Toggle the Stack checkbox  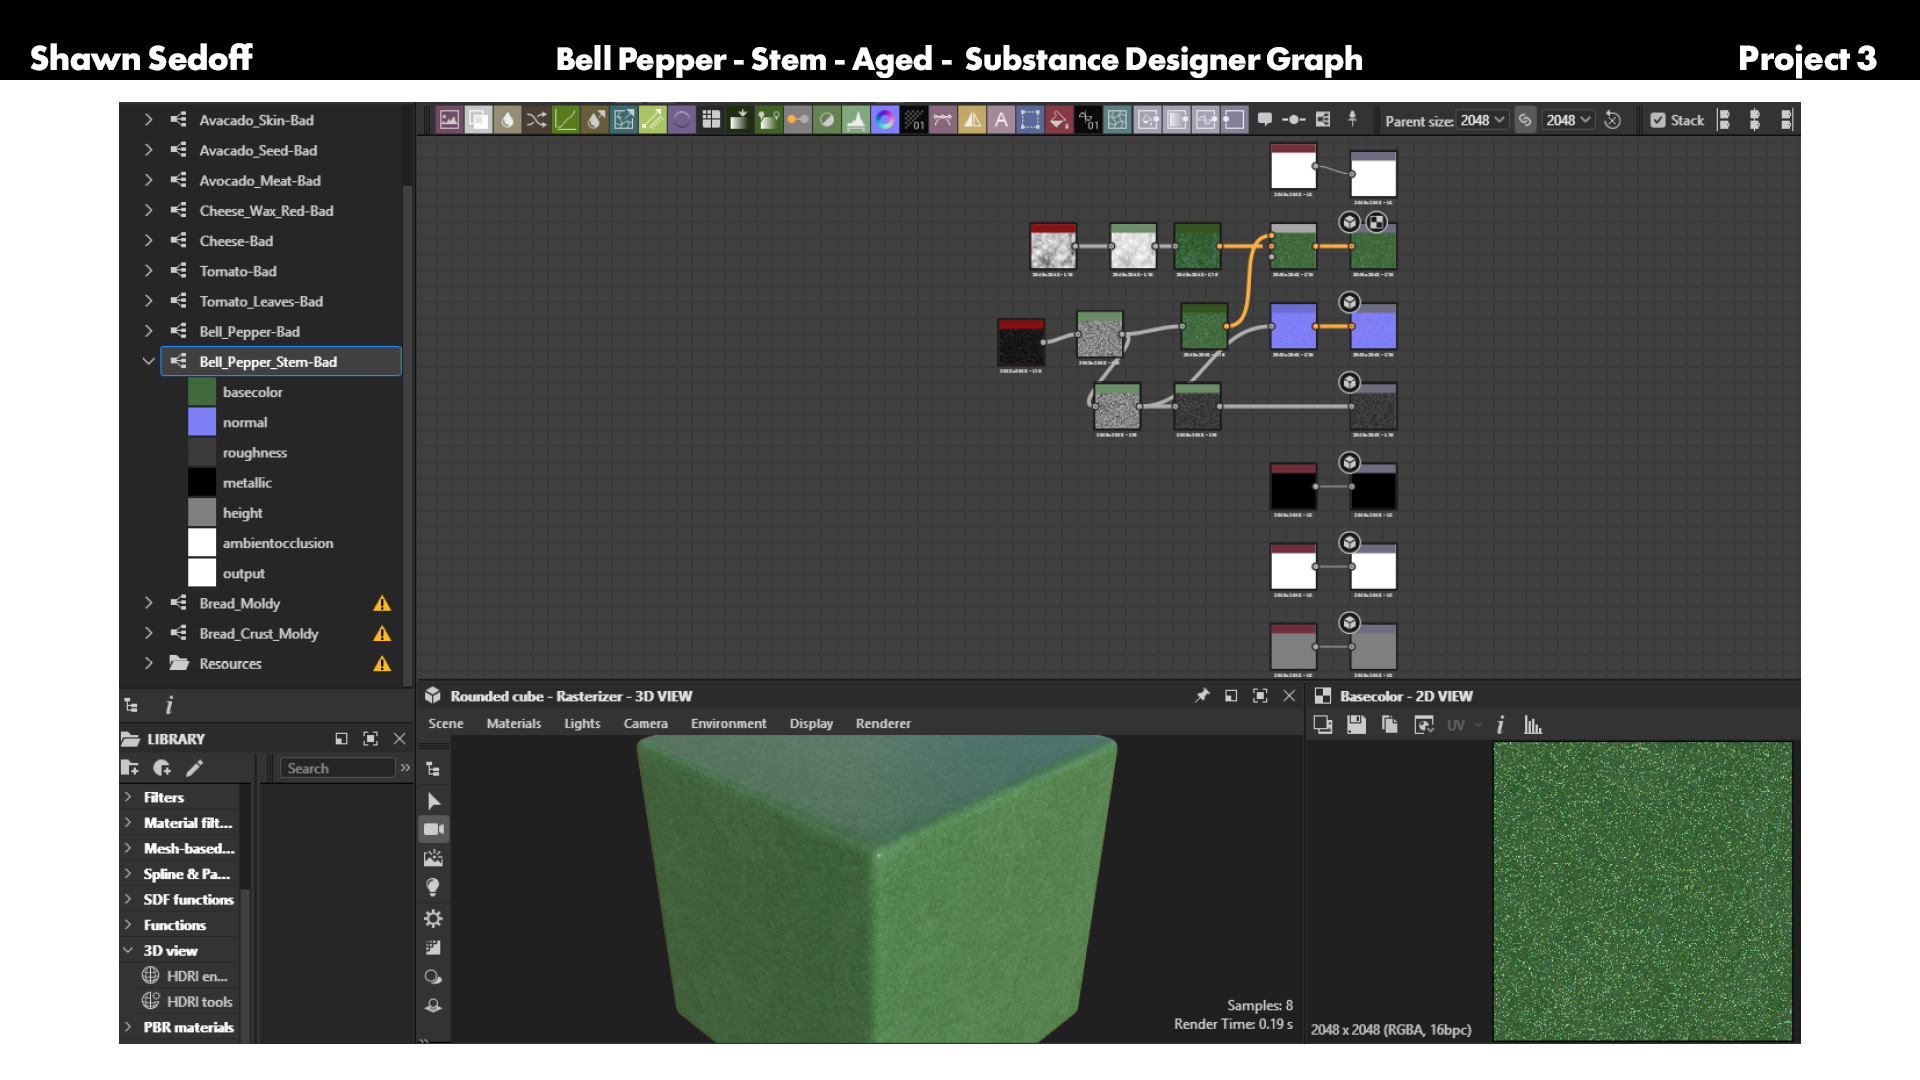[x=1658, y=120]
